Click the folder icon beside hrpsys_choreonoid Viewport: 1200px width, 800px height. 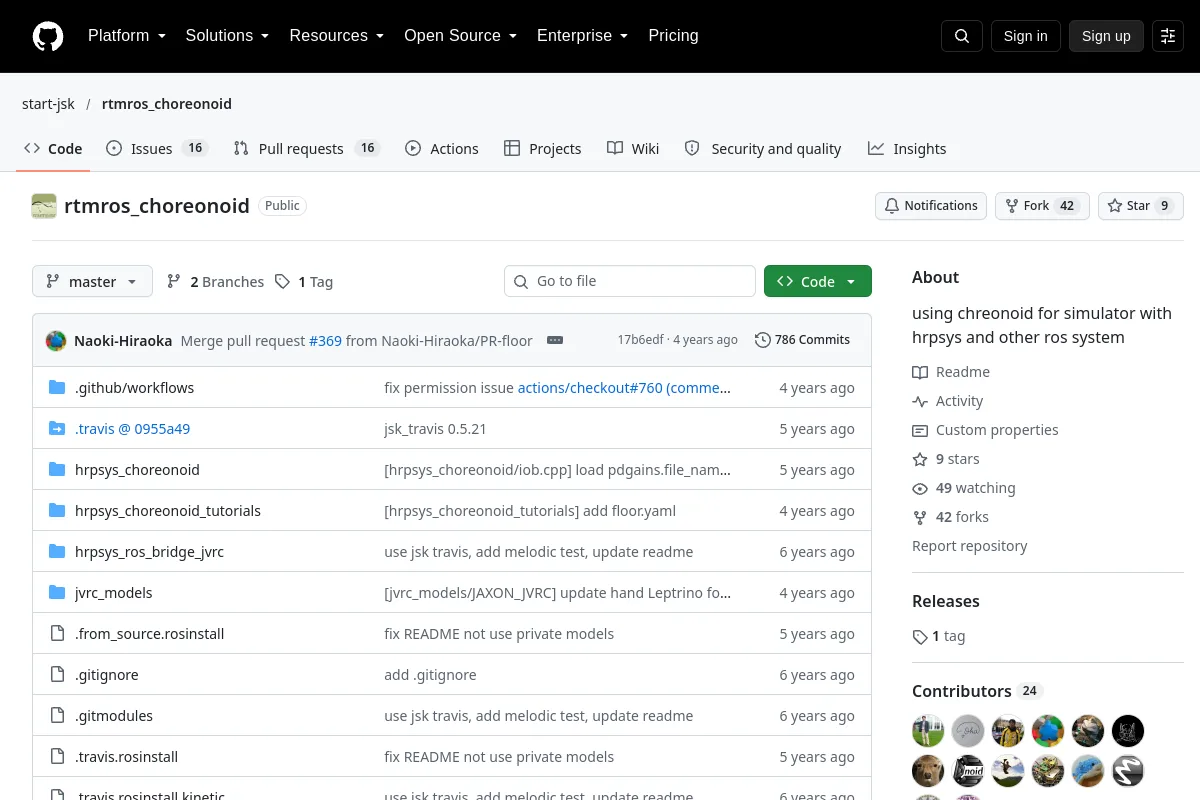click(x=57, y=470)
